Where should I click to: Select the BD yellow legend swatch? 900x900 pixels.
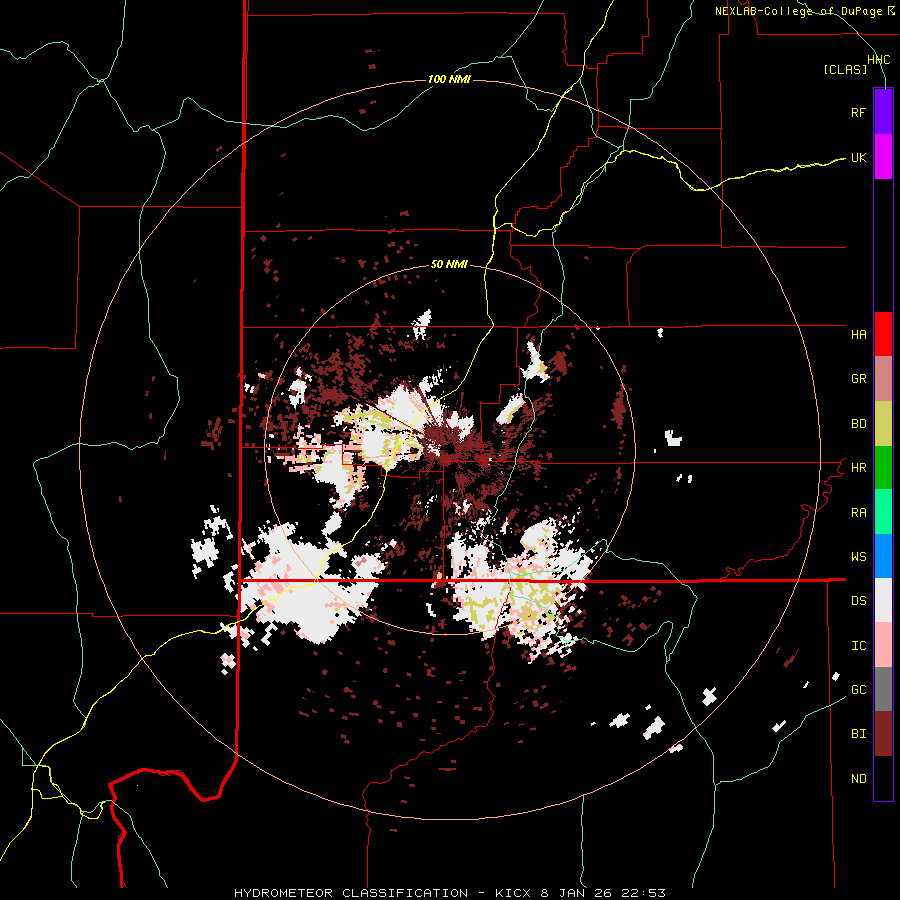click(883, 424)
